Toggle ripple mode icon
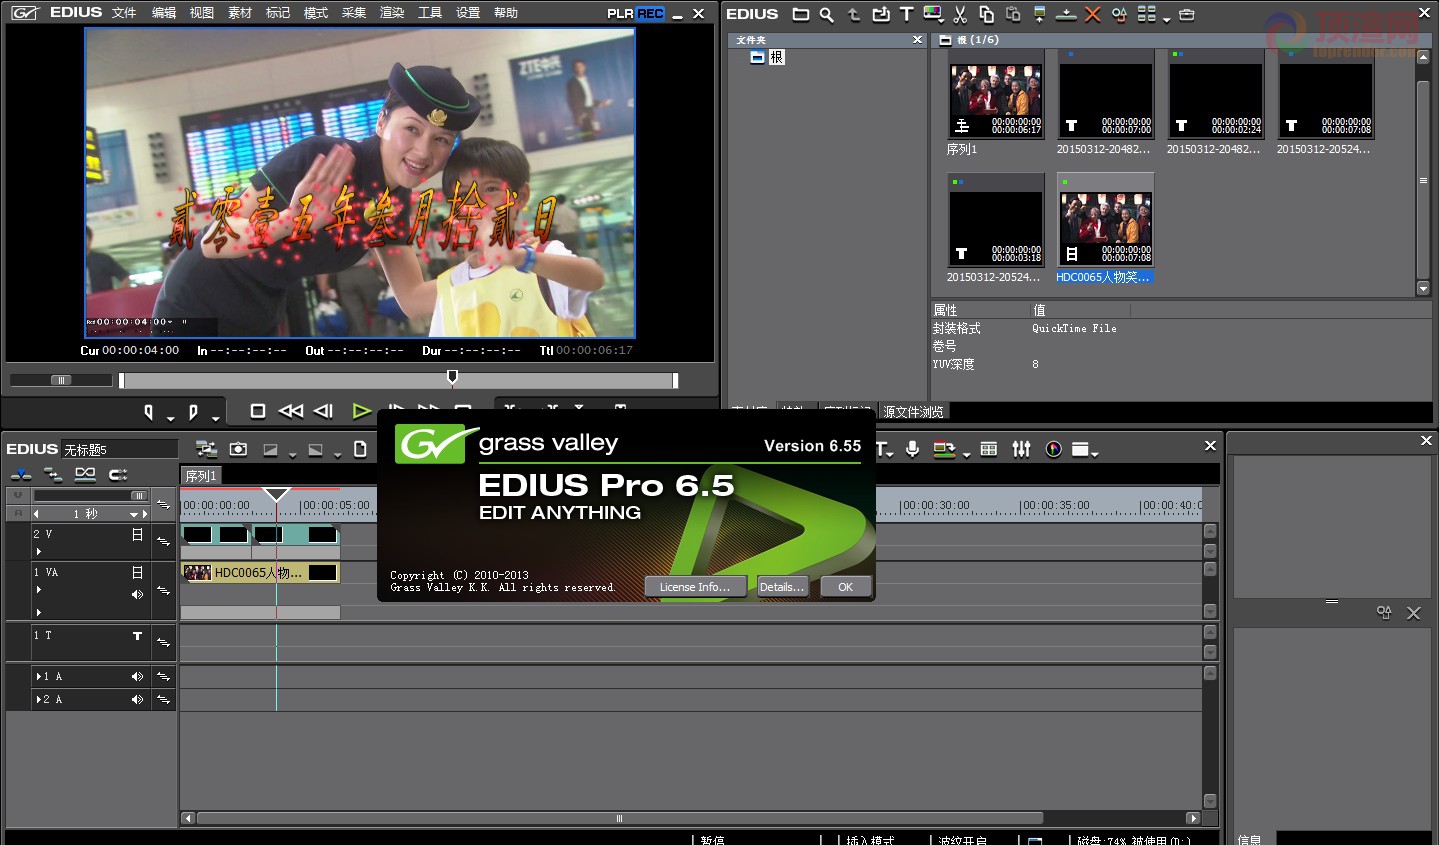Screen dimensions: 1439x845 point(85,474)
